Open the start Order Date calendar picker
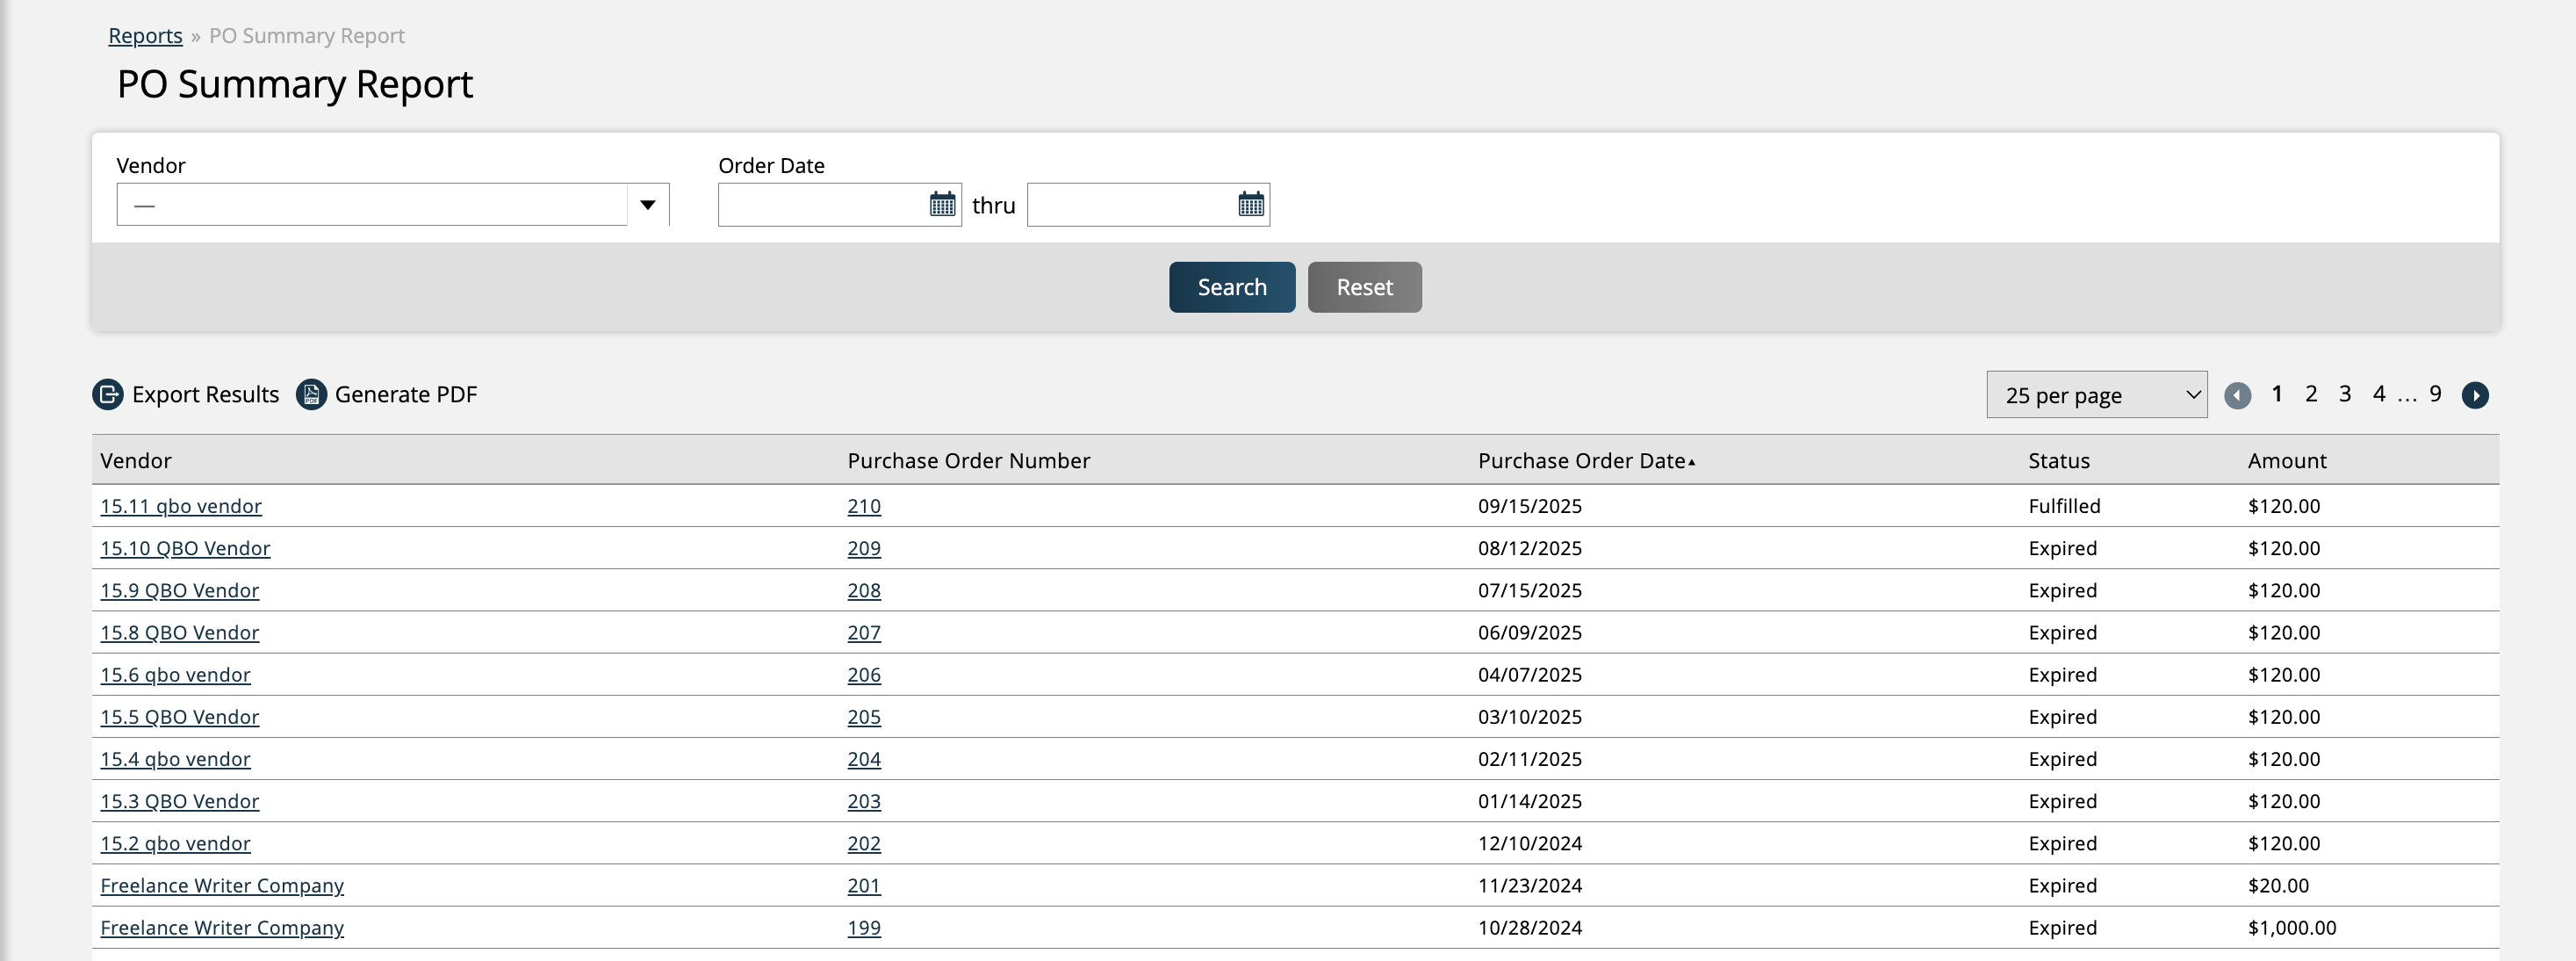The width and height of the screenshot is (2576, 961). coord(942,205)
